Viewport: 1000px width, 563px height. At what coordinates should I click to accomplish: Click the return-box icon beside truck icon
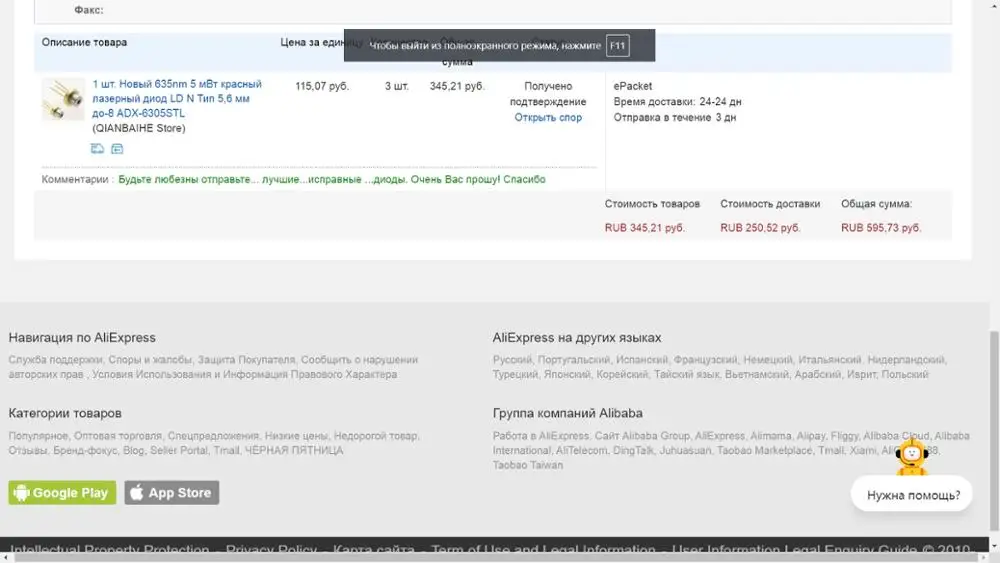click(x=117, y=149)
